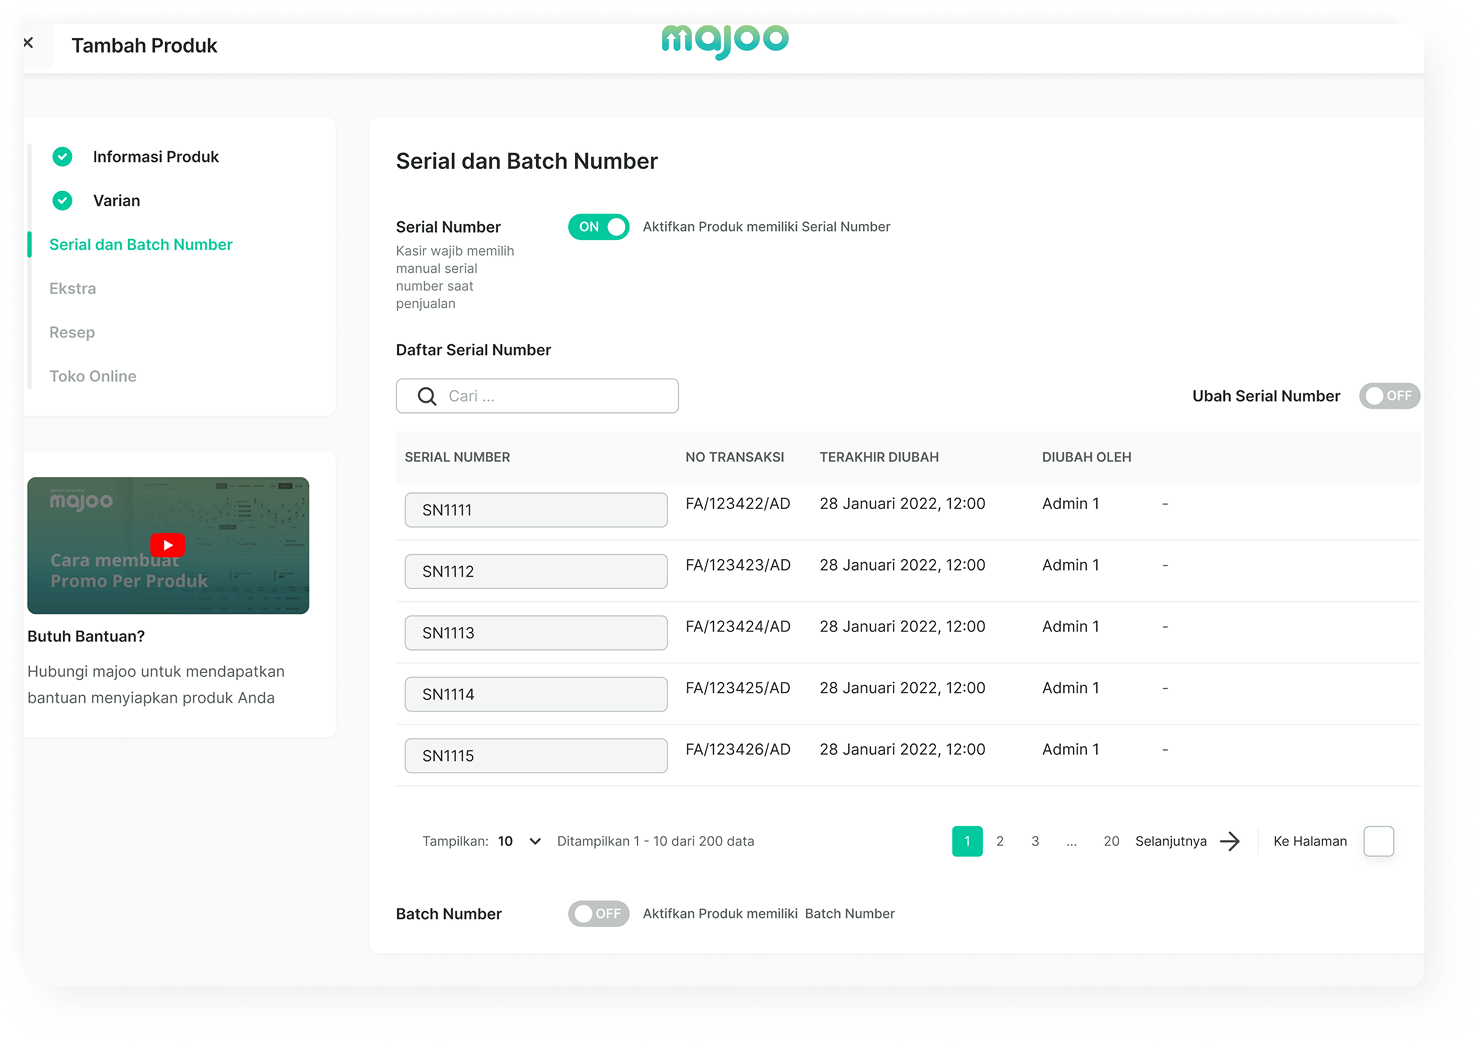This screenshot has height=1043, width=1480.
Task: Enable the Batch Number toggle
Action: coord(598,914)
